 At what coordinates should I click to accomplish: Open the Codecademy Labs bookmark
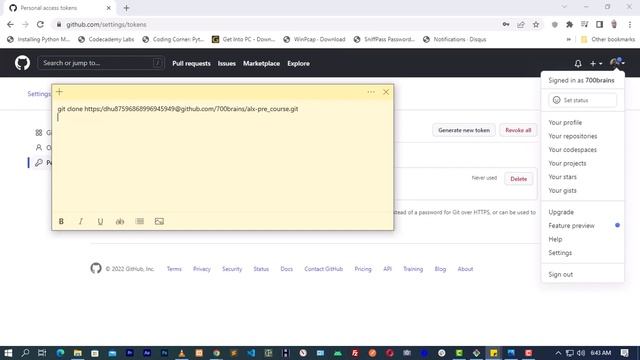pyautogui.click(x=106, y=40)
